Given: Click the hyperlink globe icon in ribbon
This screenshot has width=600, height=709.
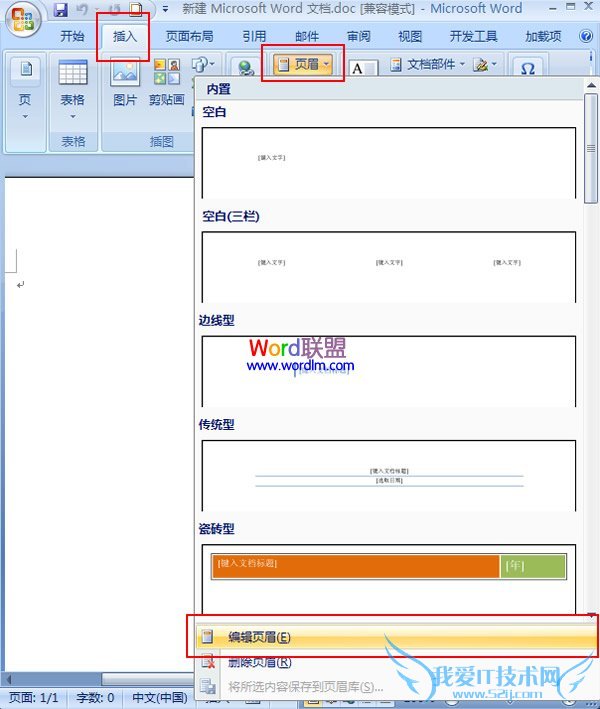Looking at the screenshot, I should tap(244, 68).
